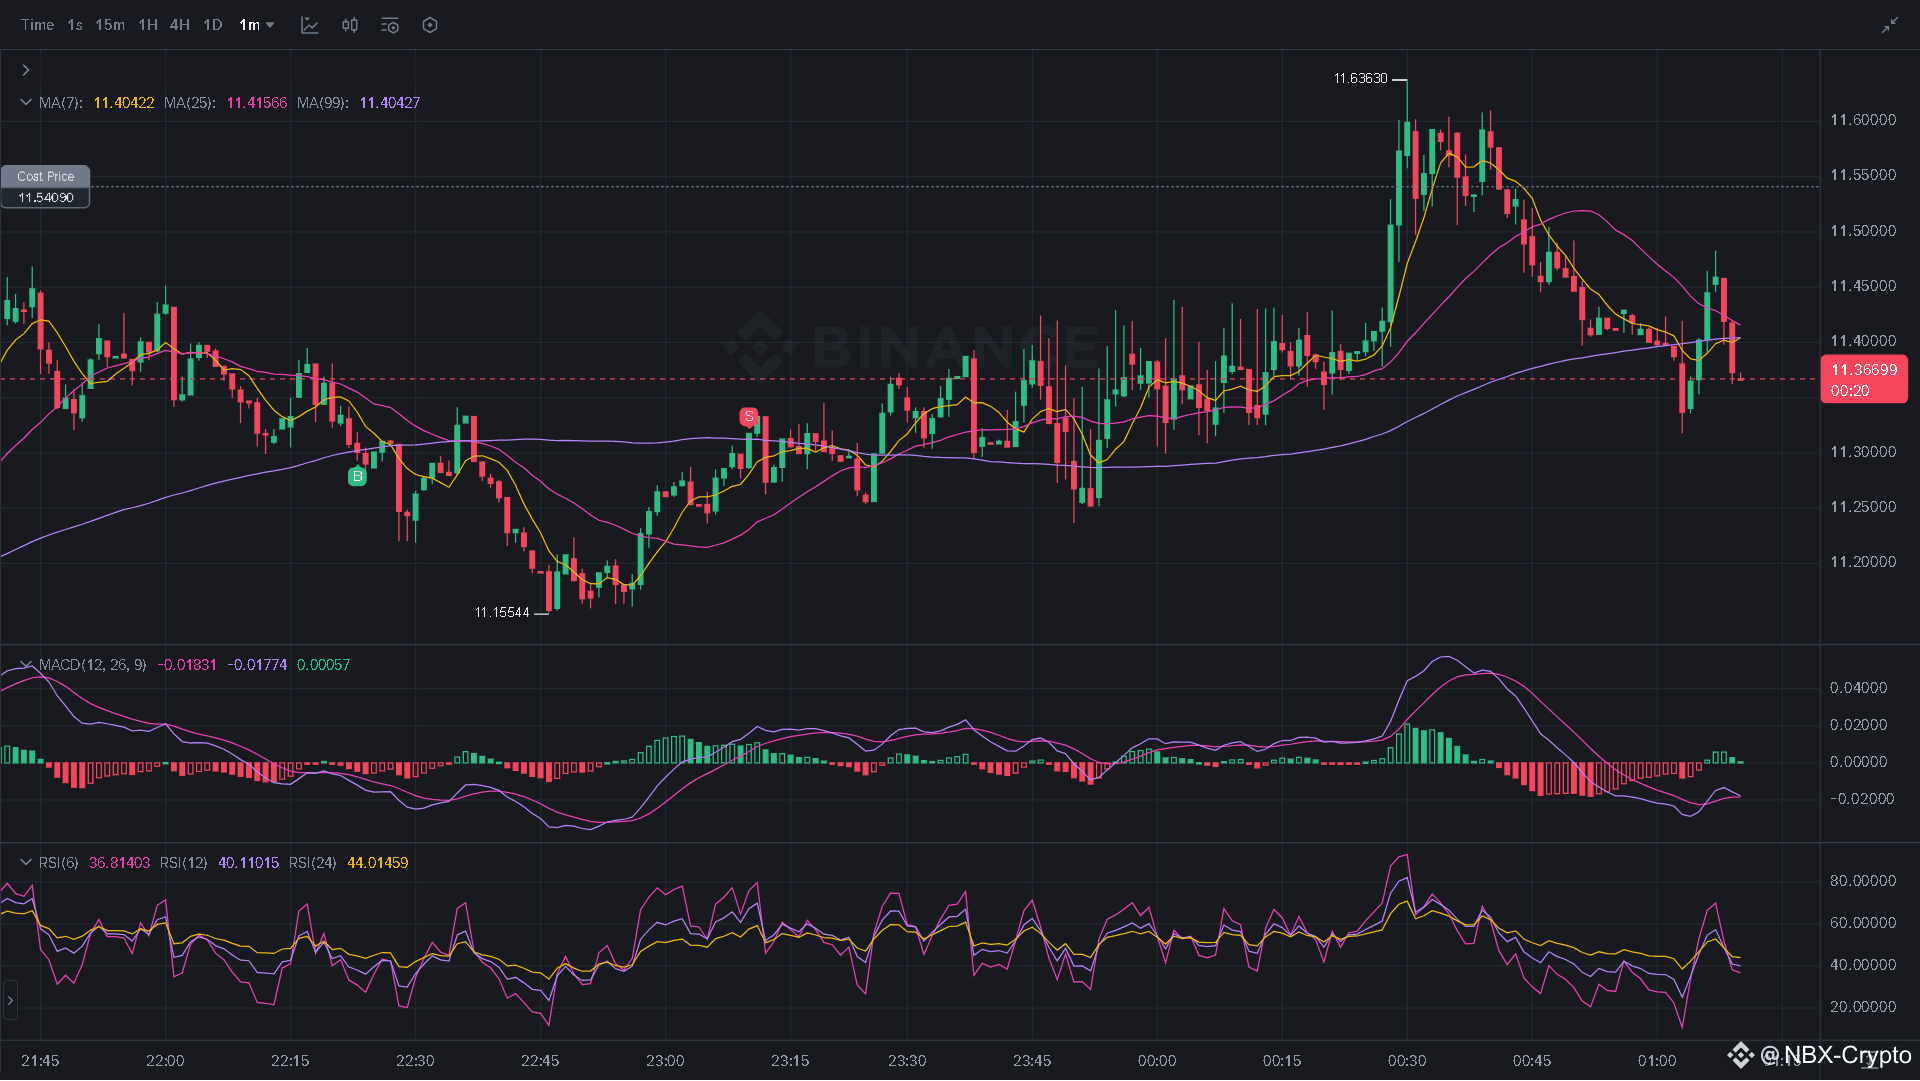
Task: Open the chart display settings list icon
Action: click(390, 25)
